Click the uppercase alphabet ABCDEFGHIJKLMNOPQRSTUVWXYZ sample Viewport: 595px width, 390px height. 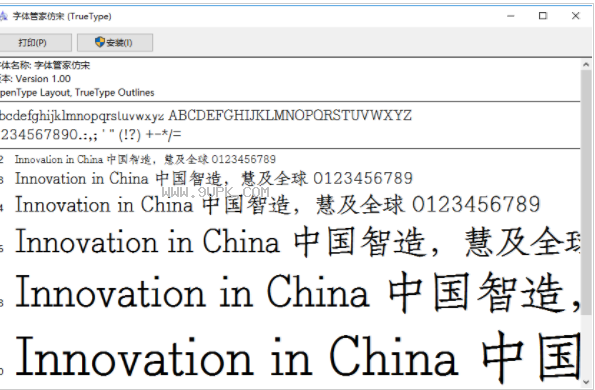[290, 115]
